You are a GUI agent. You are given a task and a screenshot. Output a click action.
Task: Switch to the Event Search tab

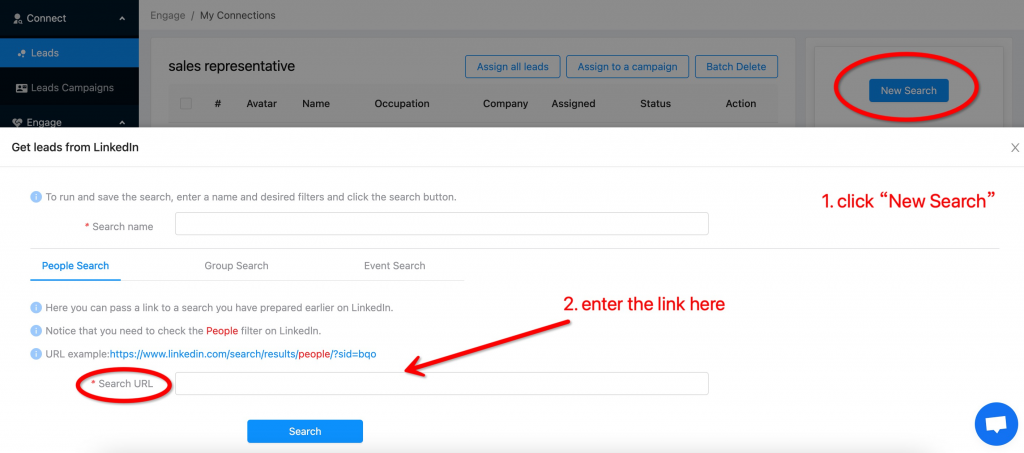tap(394, 266)
